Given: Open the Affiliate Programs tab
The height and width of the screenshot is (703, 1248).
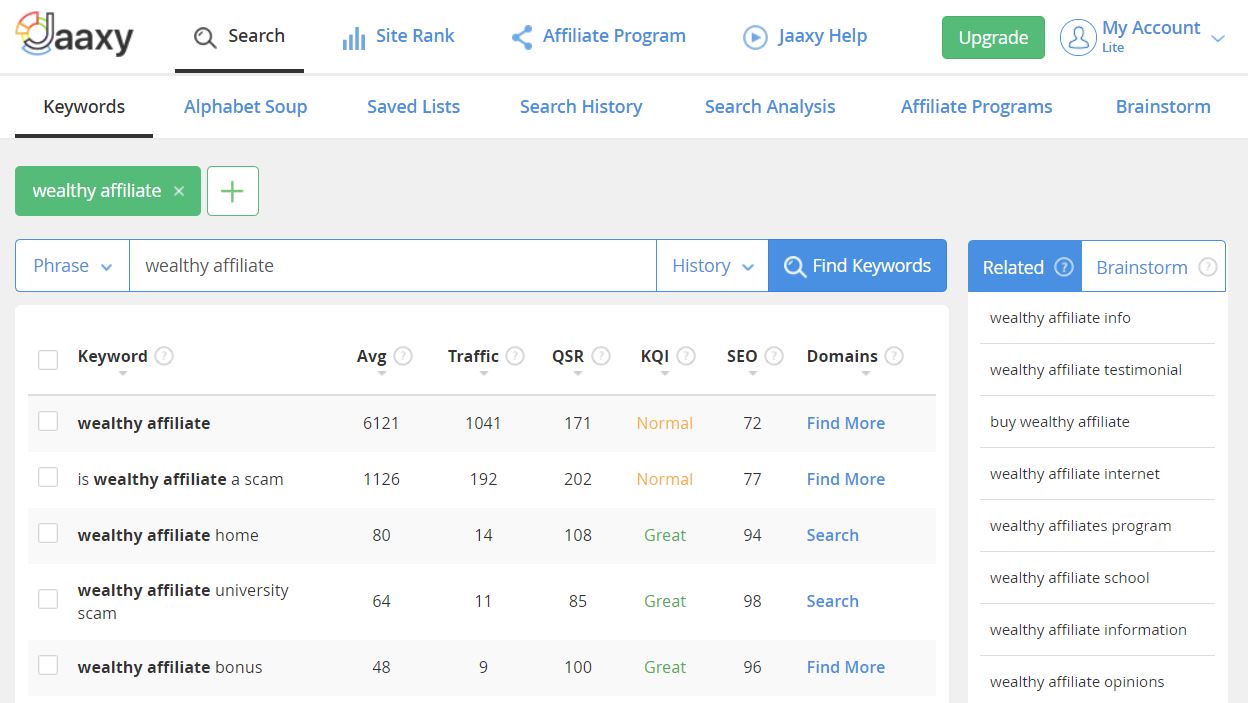Looking at the screenshot, I should [x=977, y=107].
